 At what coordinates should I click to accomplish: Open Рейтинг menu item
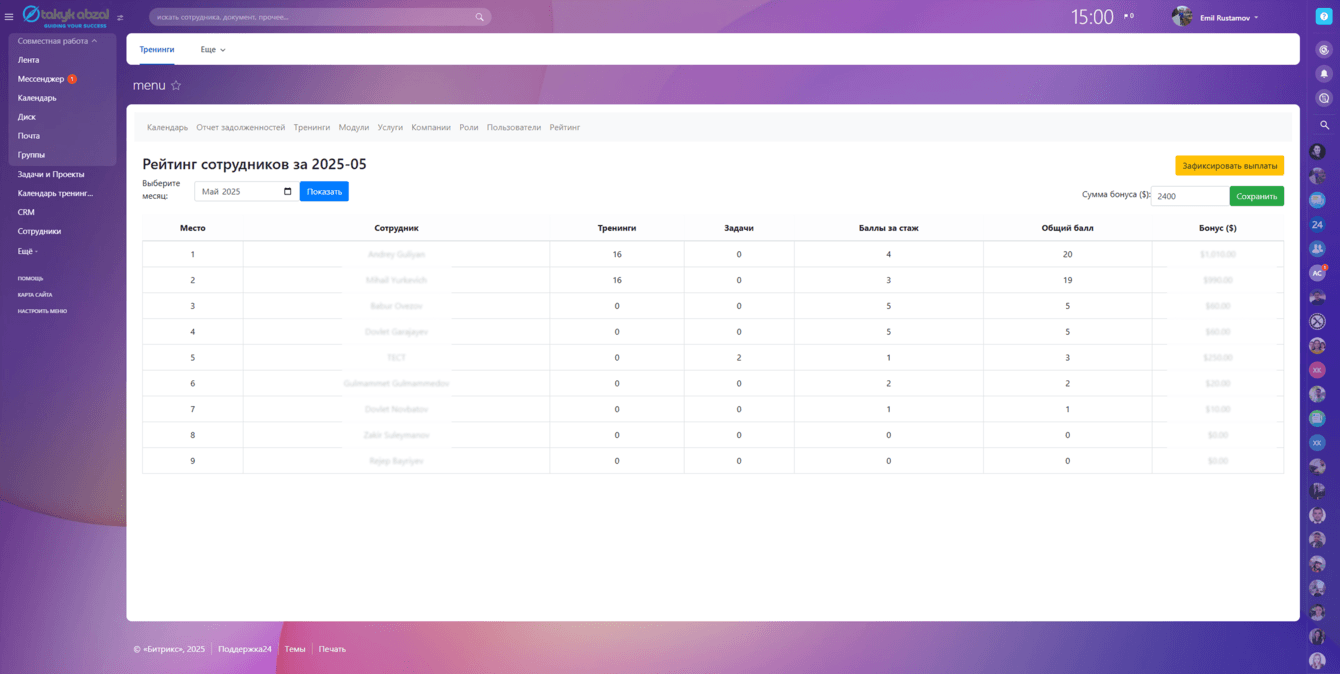(x=565, y=128)
